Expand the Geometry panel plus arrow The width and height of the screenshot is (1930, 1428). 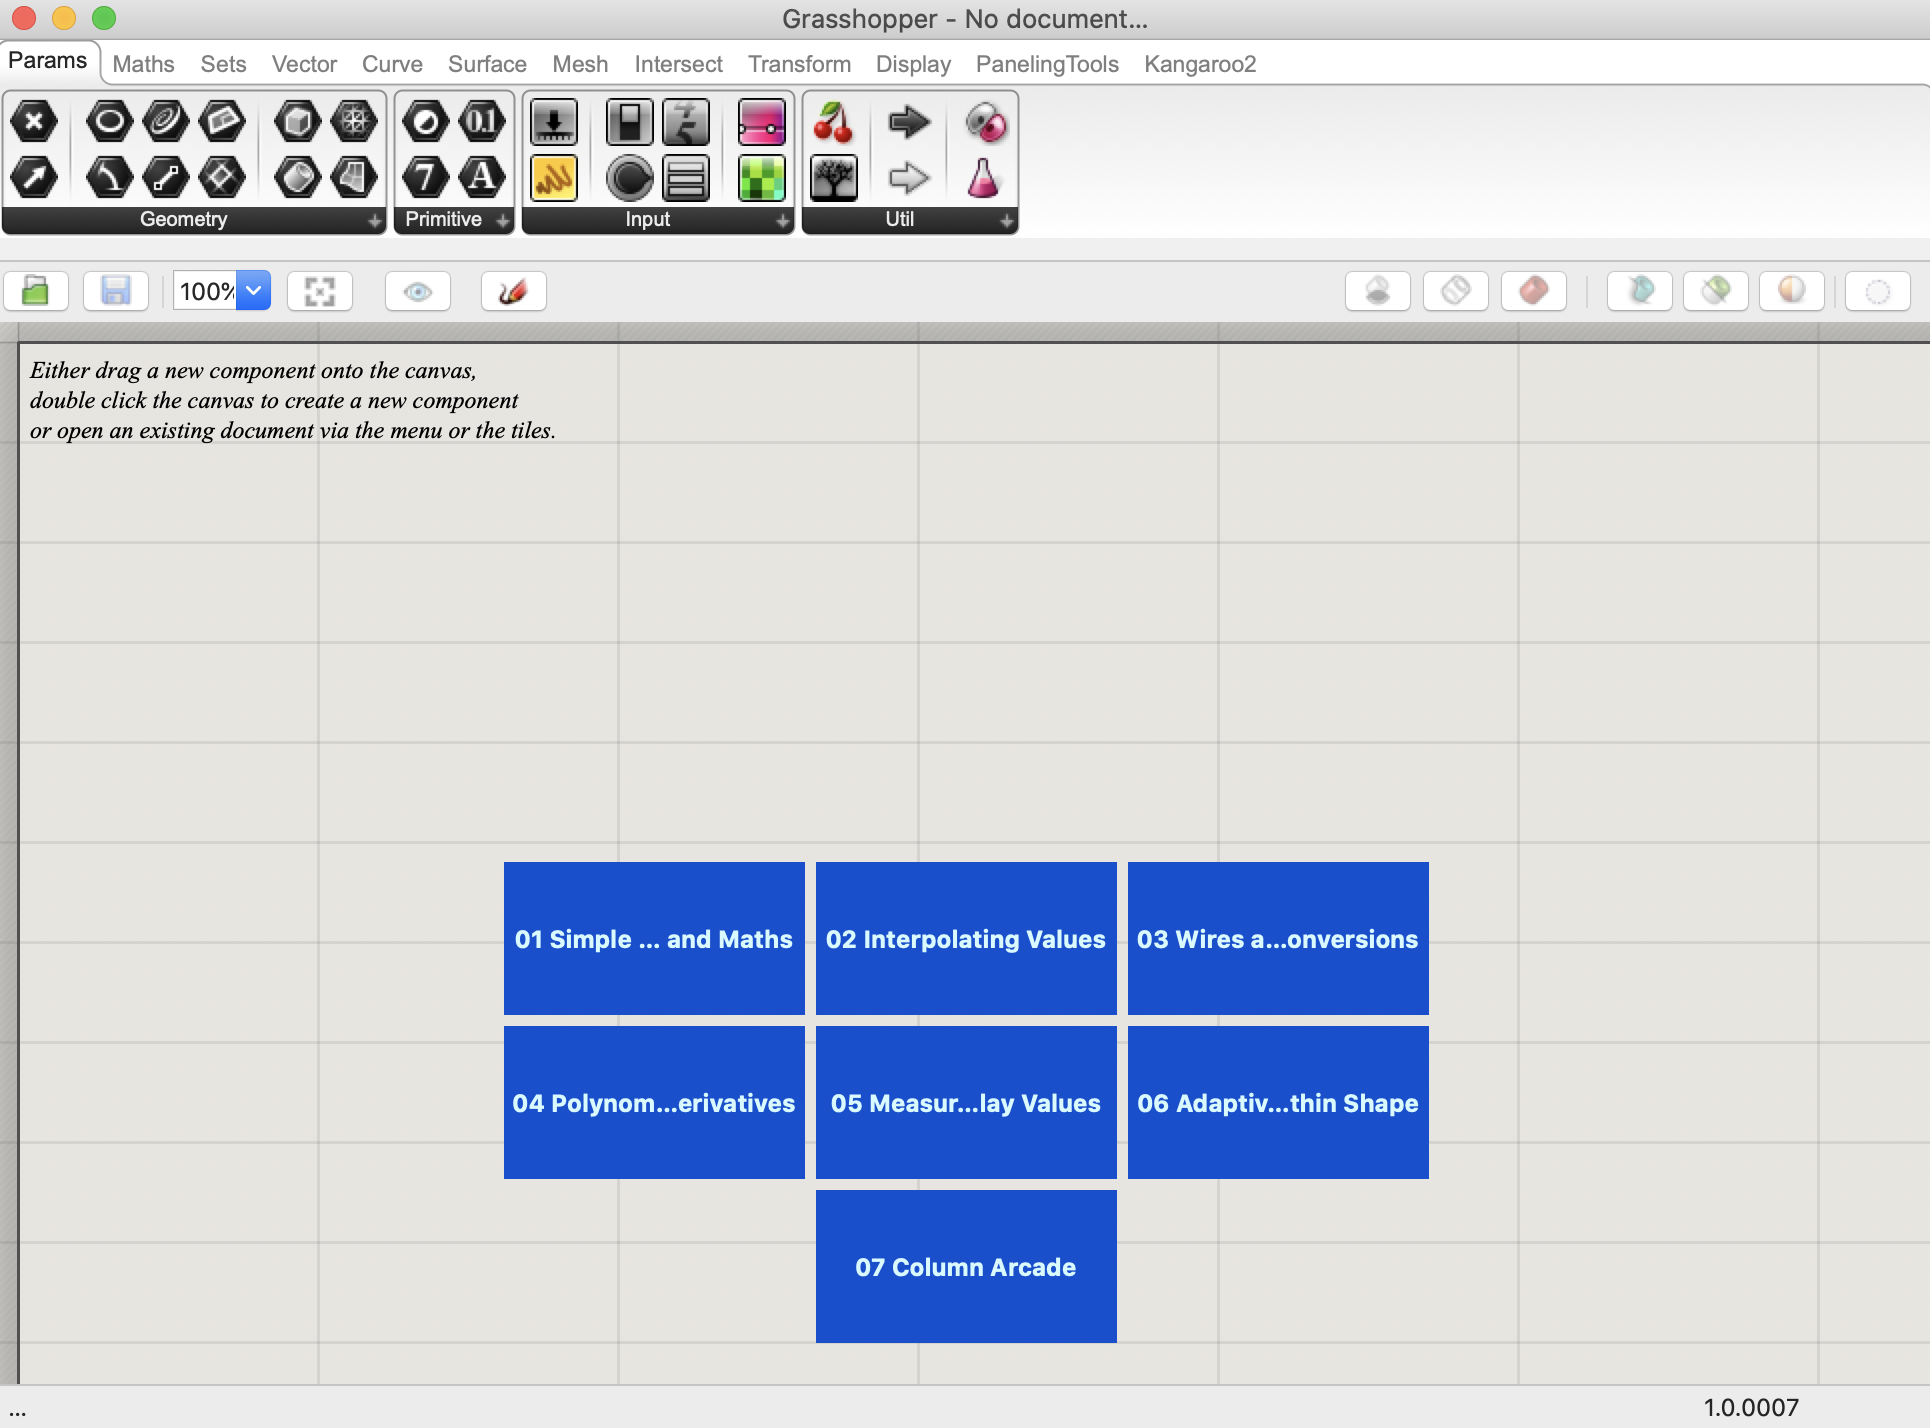(375, 220)
